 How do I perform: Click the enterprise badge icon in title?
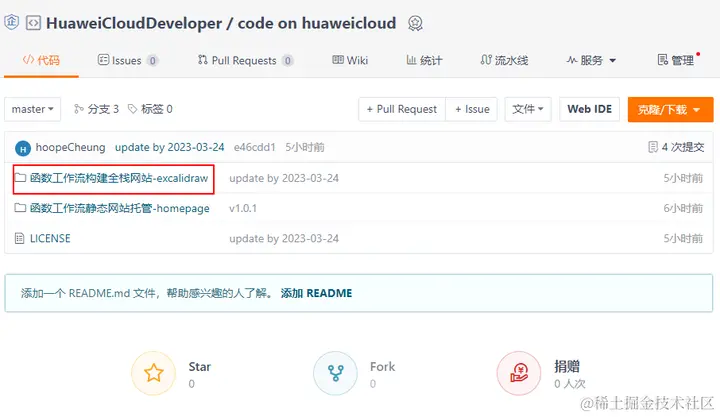pyautogui.click(x=11, y=22)
